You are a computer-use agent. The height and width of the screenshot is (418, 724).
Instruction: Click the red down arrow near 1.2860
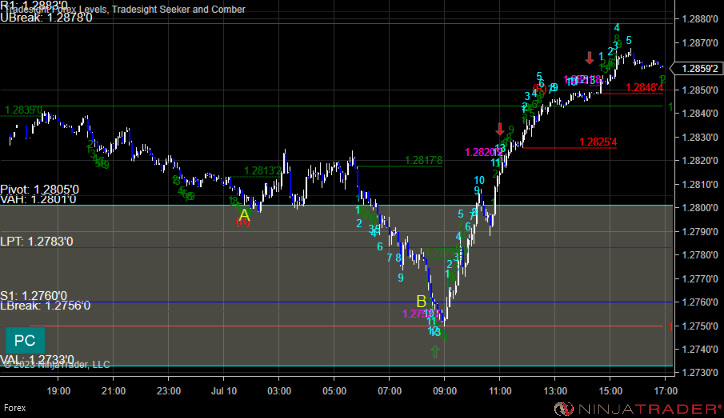pyautogui.click(x=590, y=58)
